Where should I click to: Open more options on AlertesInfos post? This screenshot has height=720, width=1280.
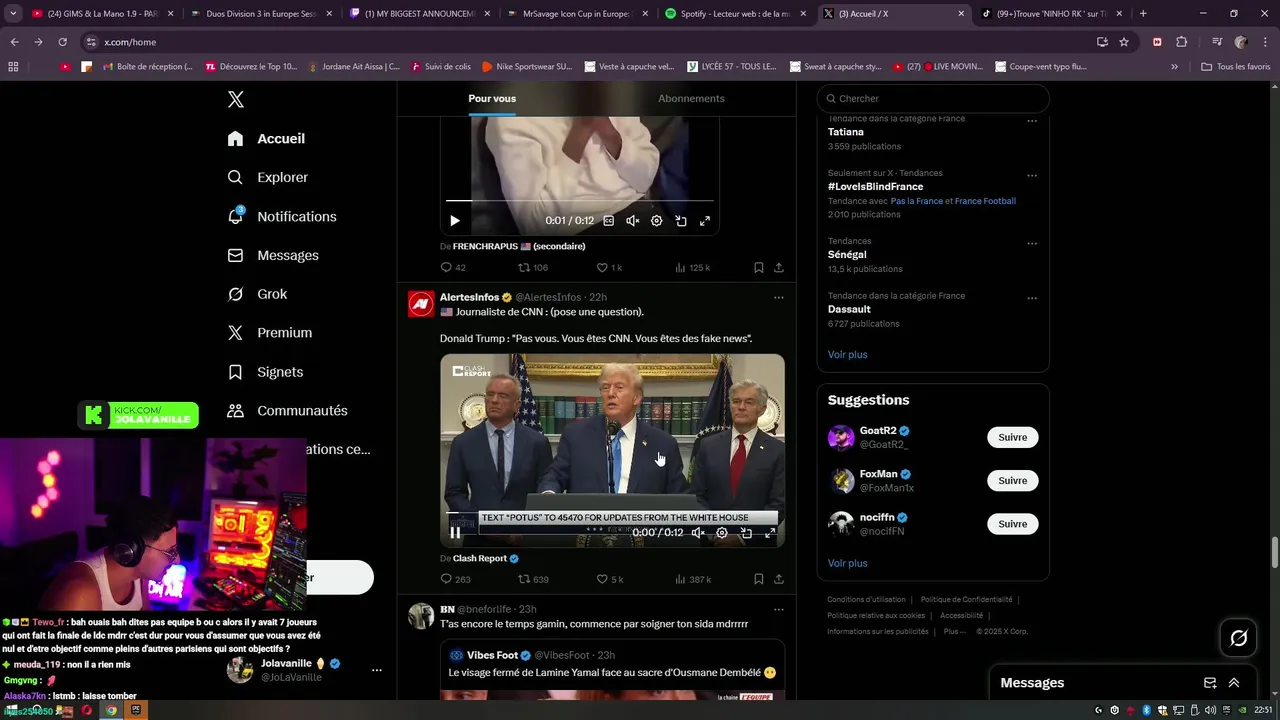(x=778, y=297)
